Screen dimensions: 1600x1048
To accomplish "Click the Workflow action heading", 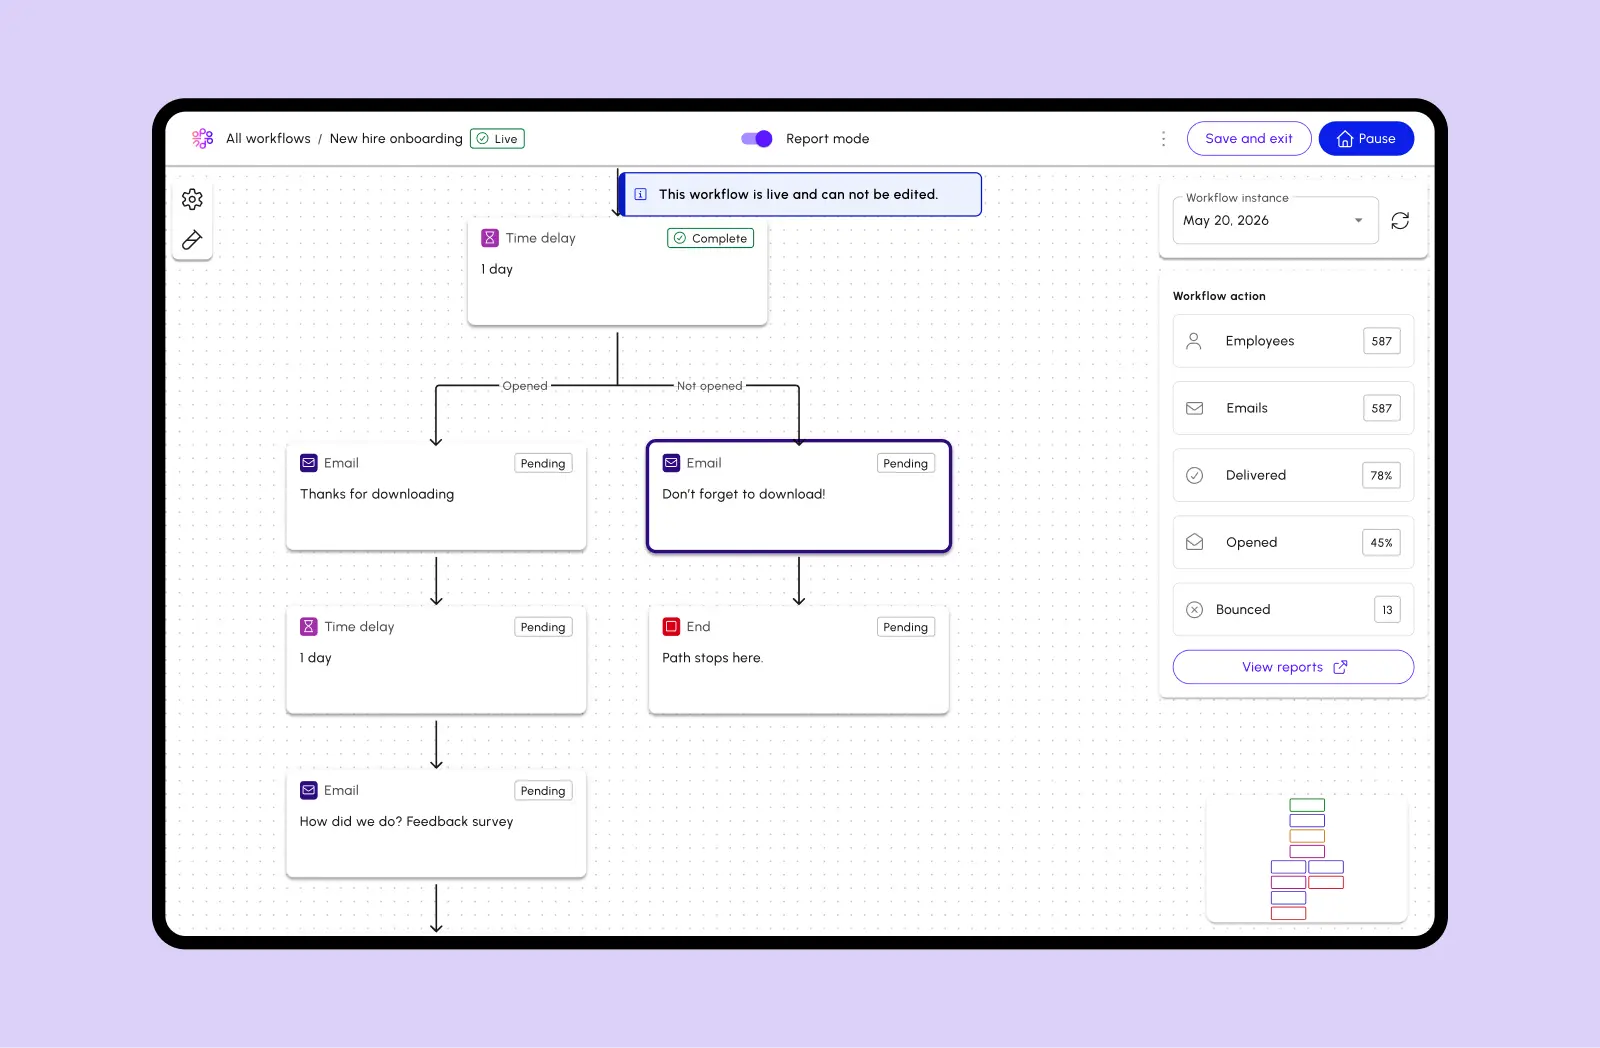I will [x=1219, y=296].
